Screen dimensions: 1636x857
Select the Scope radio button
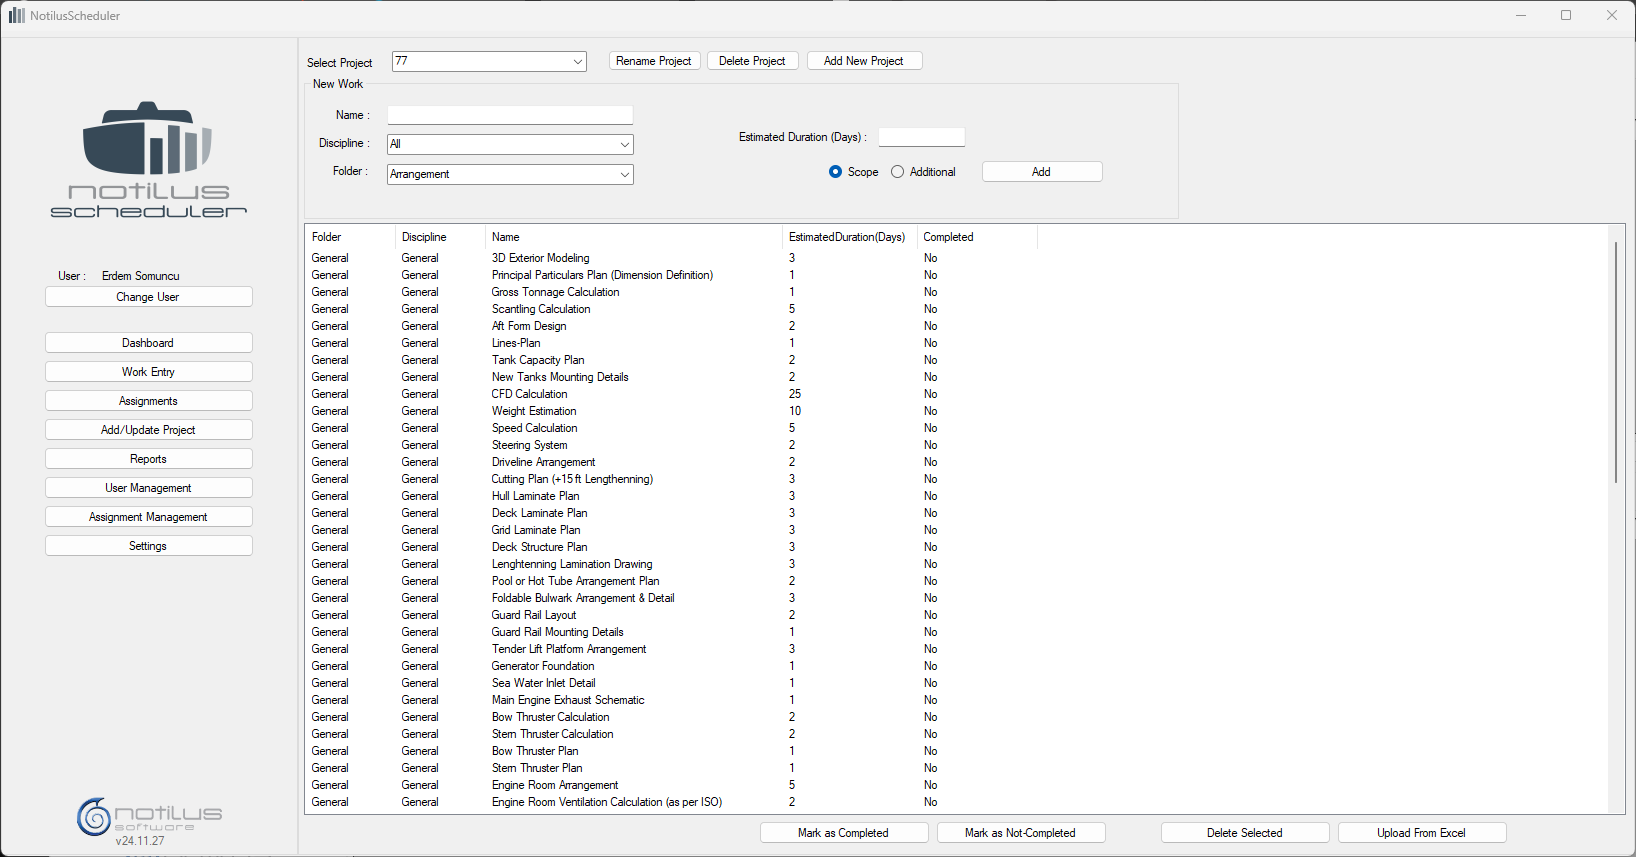836,172
